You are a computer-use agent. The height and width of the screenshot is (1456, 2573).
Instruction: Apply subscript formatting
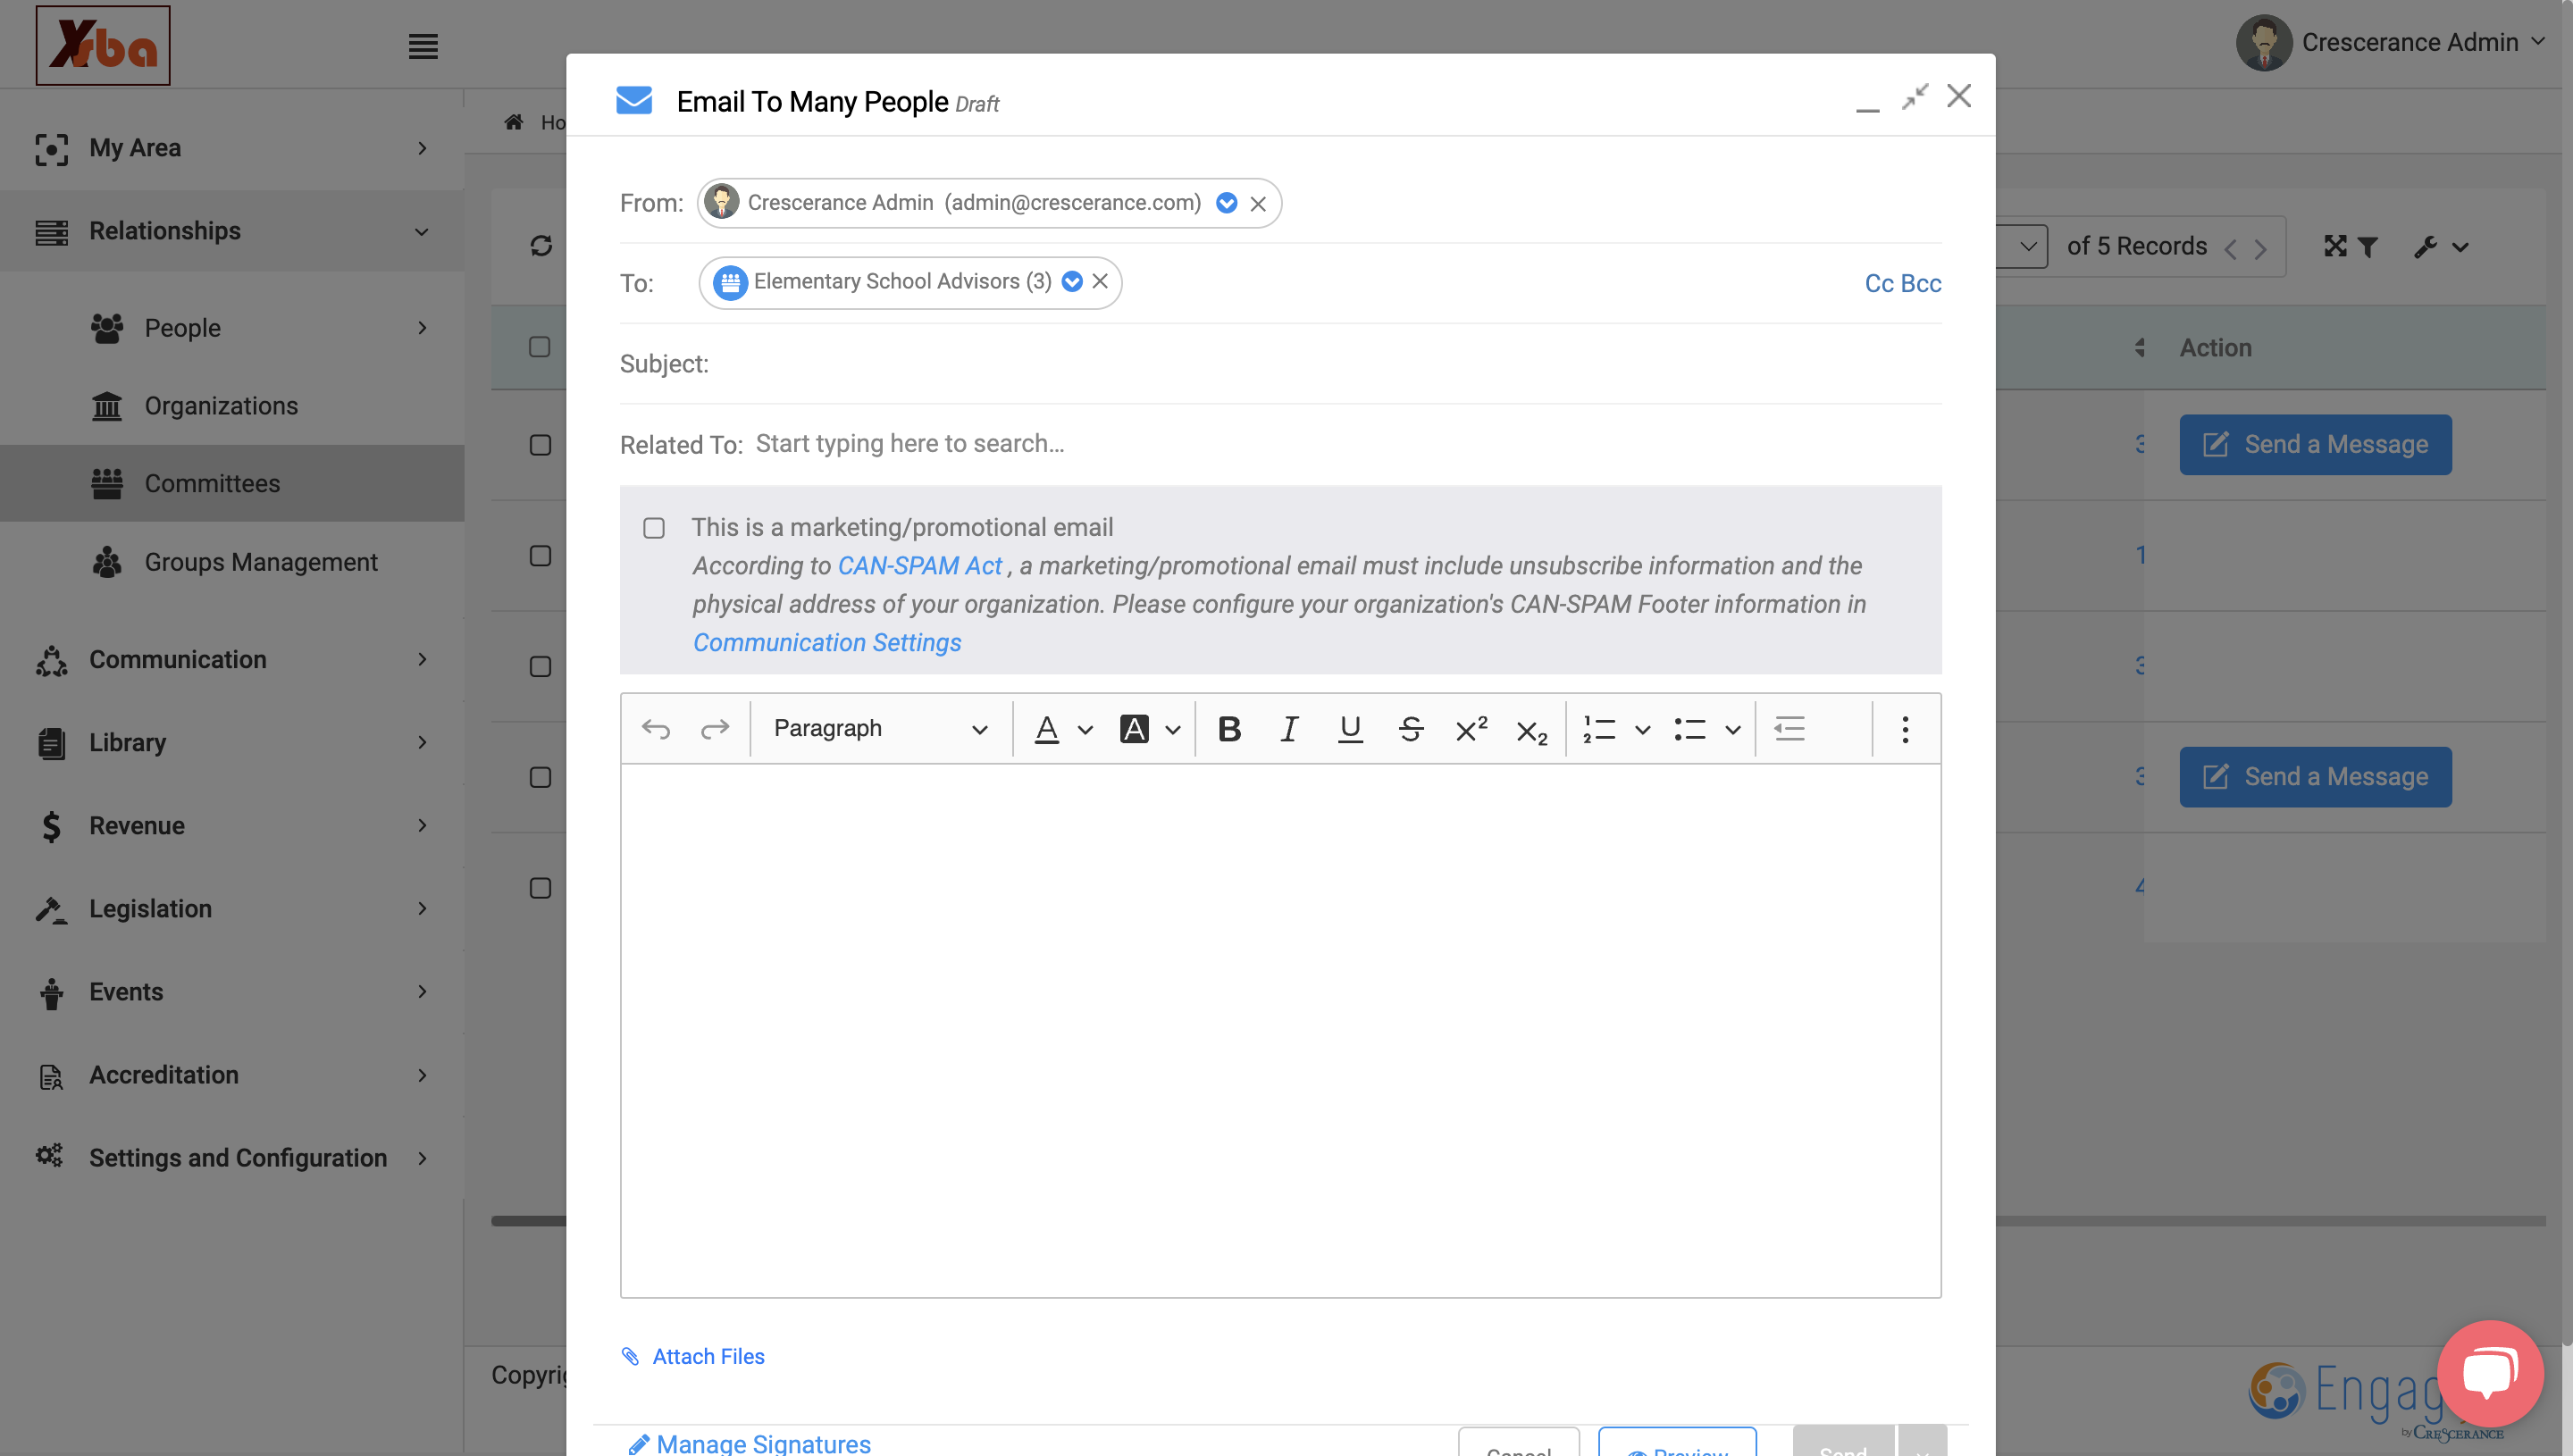[1532, 731]
